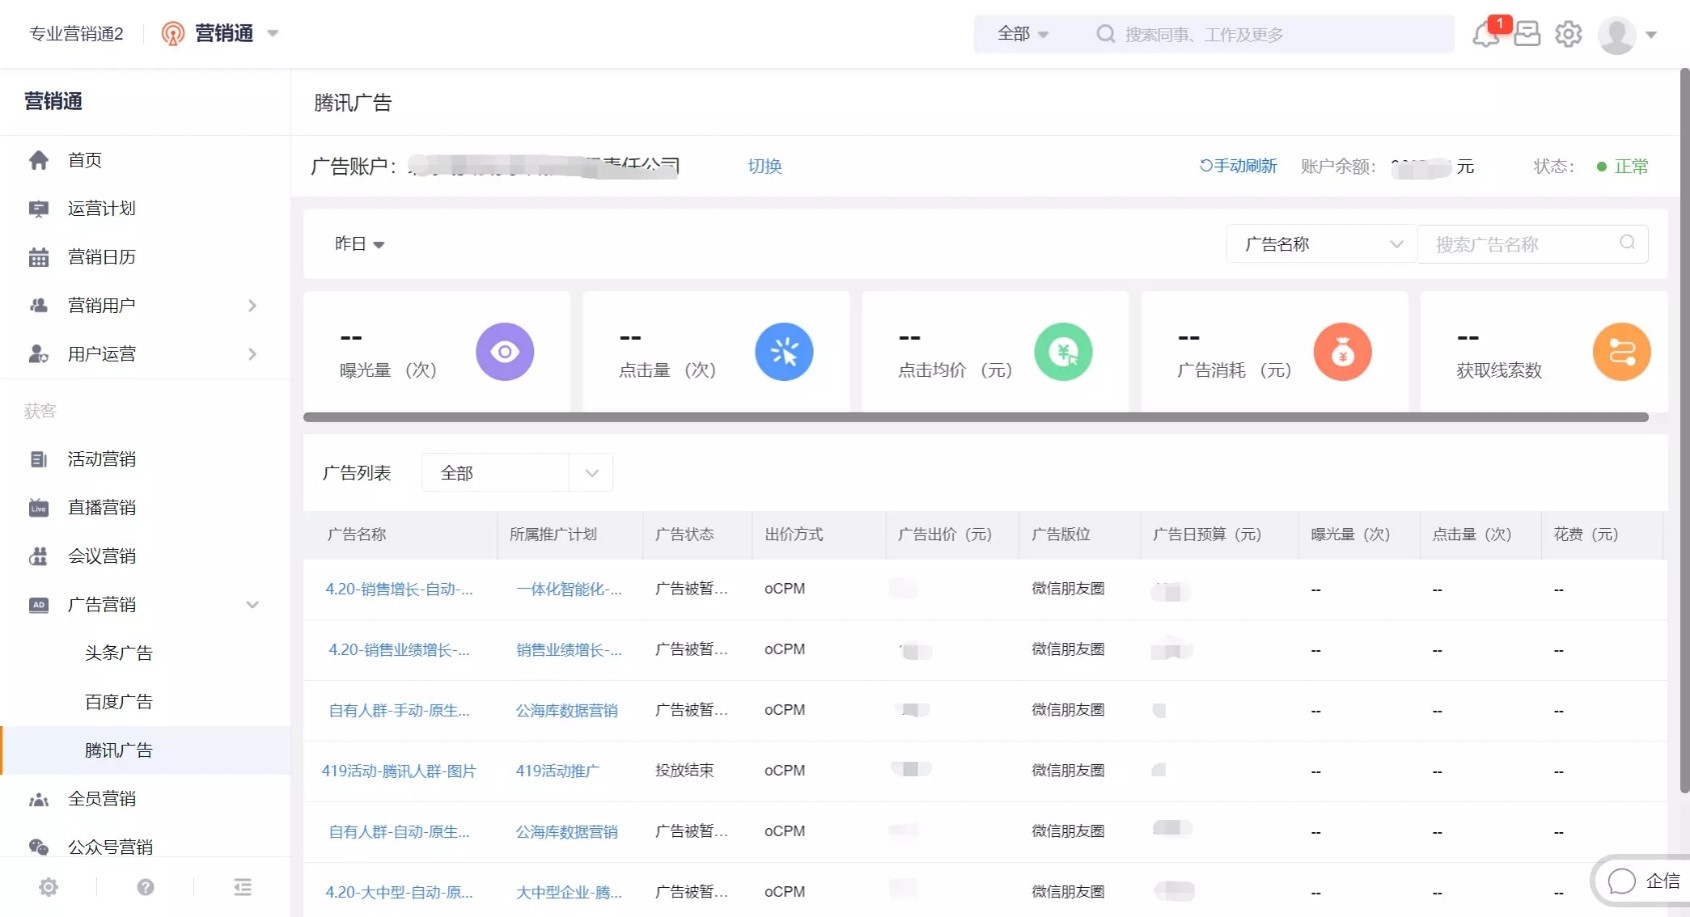This screenshot has height=917, width=1690.
Task: Open the 昨日 date range dropdown
Action: click(359, 244)
